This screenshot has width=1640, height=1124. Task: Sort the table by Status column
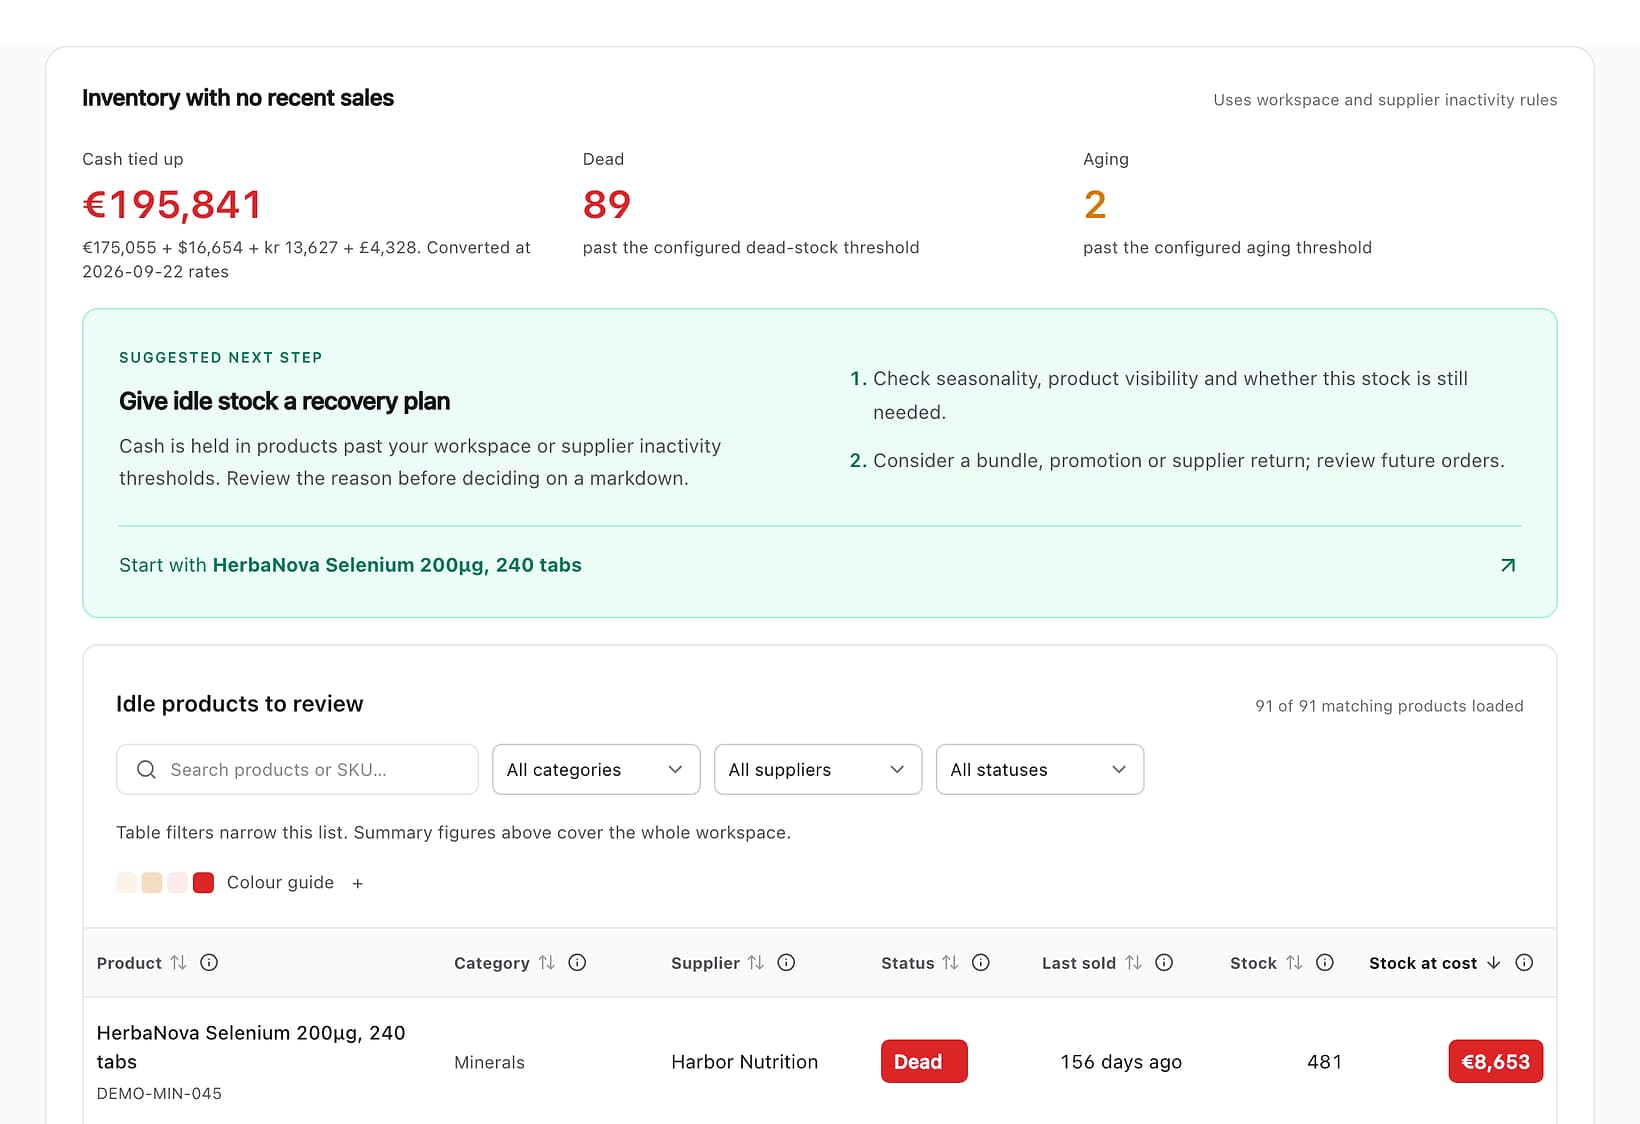(x=950, y=962)
